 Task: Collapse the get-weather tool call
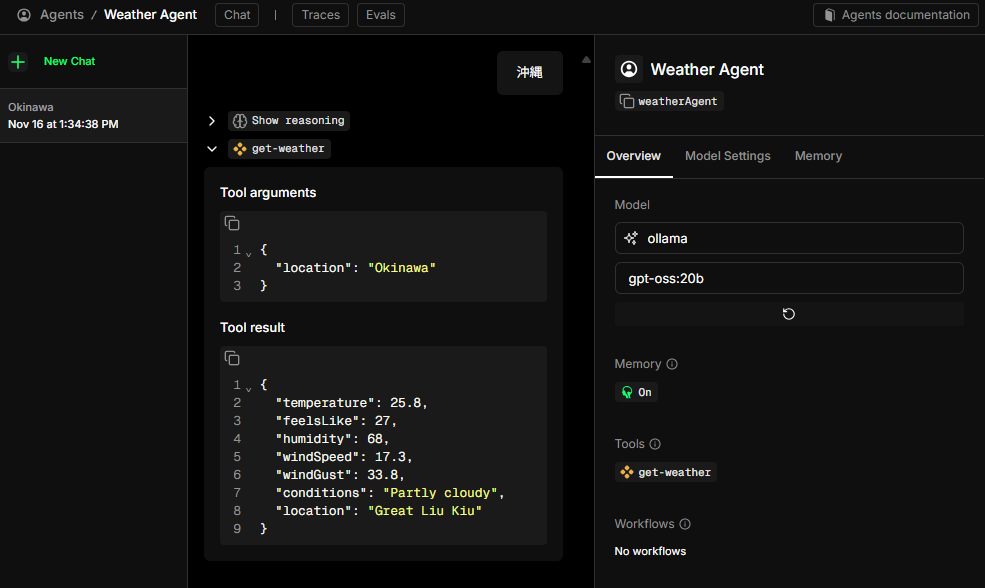pyautogui.click(x=211, y=149)
